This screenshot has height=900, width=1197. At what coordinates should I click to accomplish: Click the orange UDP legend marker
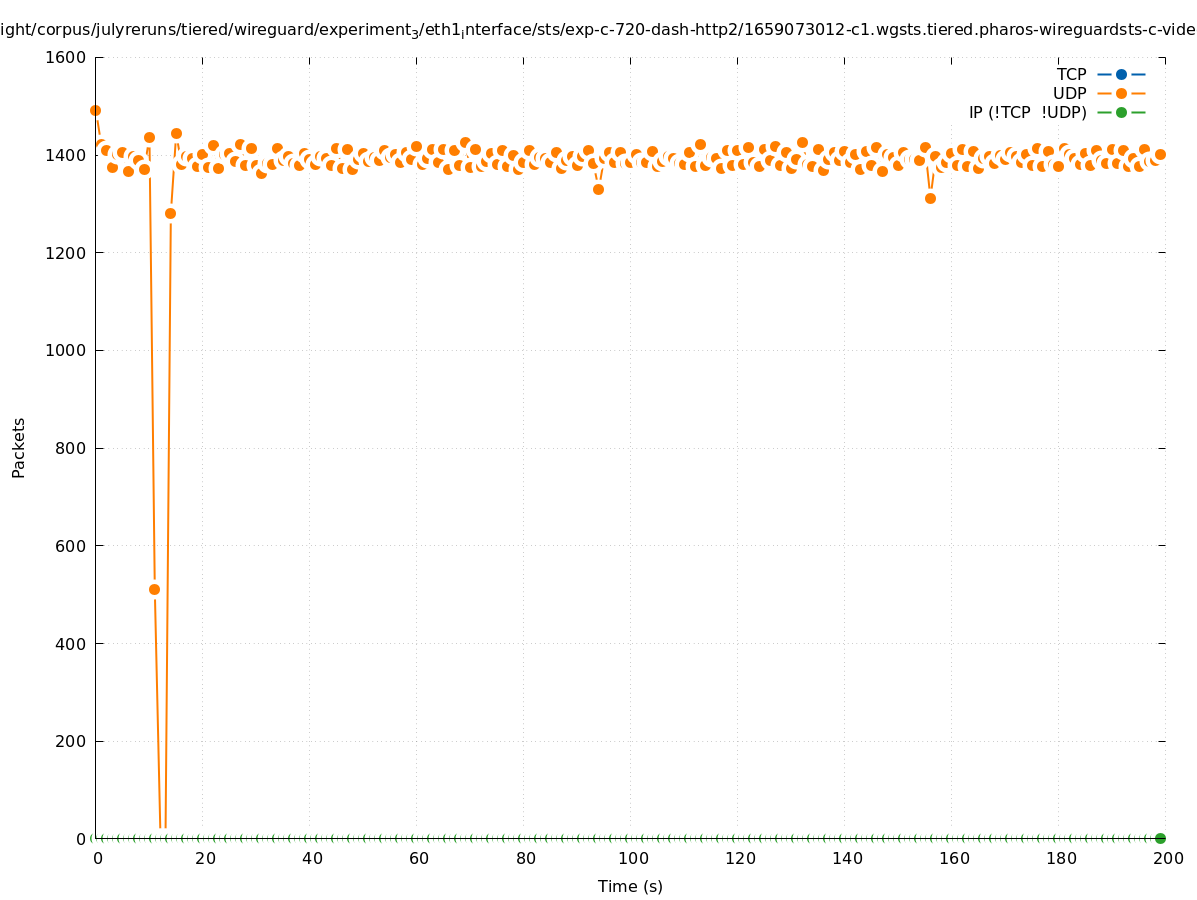1121,93
